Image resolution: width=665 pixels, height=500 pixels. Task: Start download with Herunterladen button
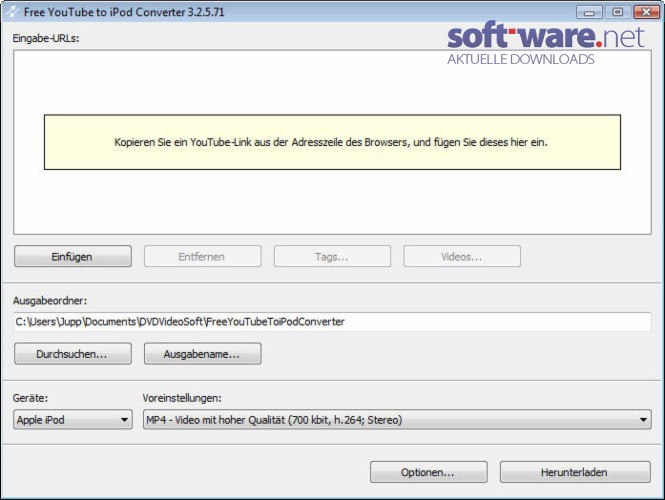pyautogui.click(x=575, y=472)
